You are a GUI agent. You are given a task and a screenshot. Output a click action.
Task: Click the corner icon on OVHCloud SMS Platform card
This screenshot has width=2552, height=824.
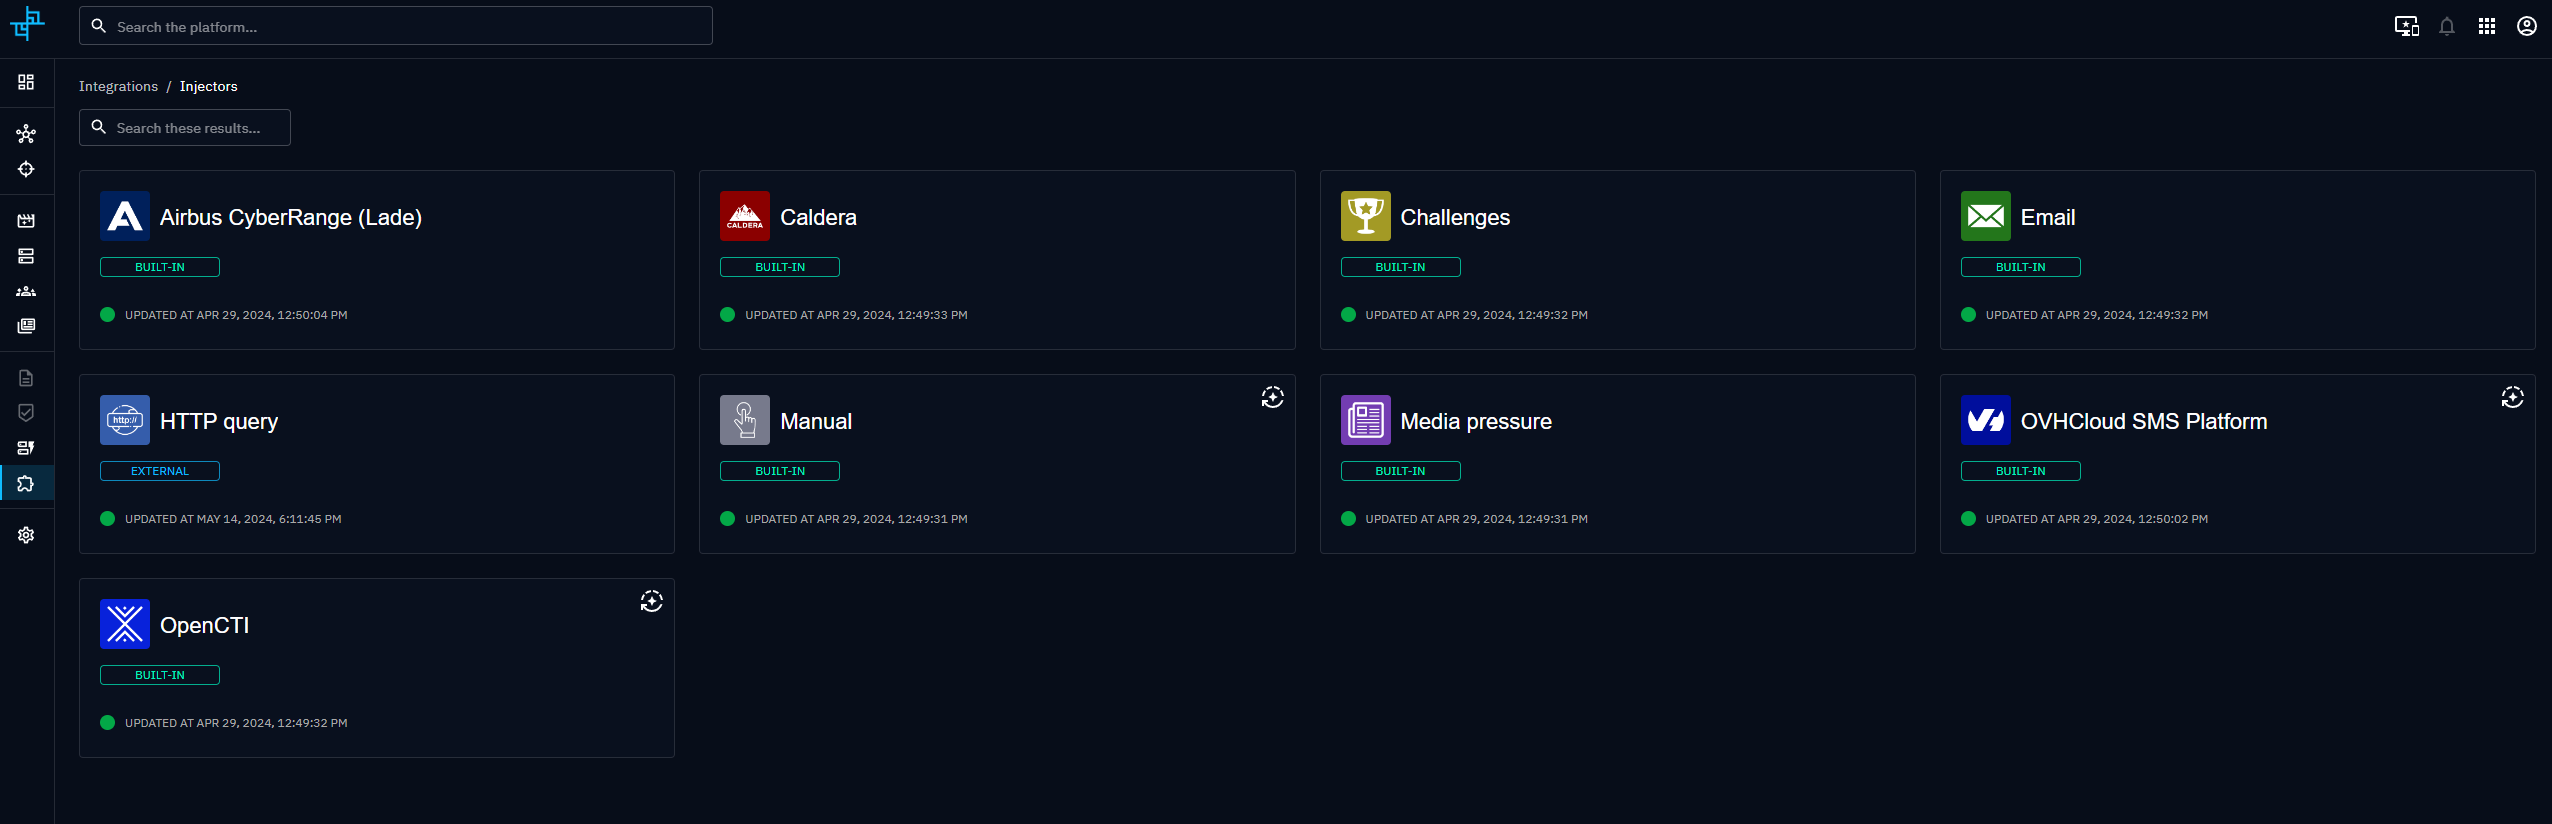2512,398
